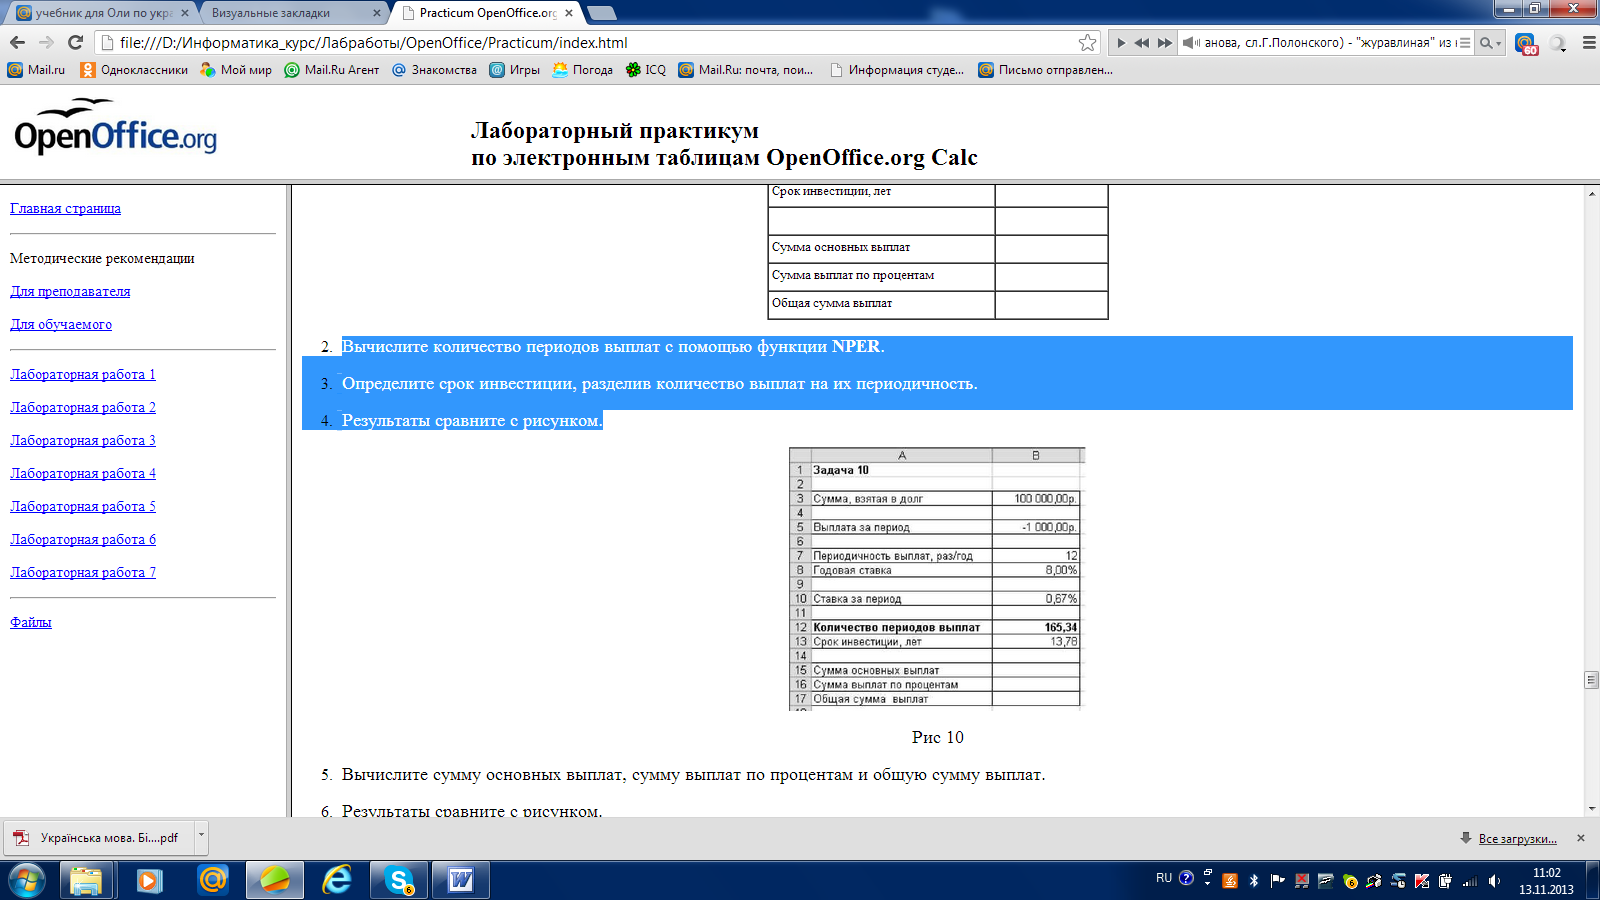Play music with the toolbar play button
The height and width of the screenshot is (900, 1600).
tap(1121, 43)
